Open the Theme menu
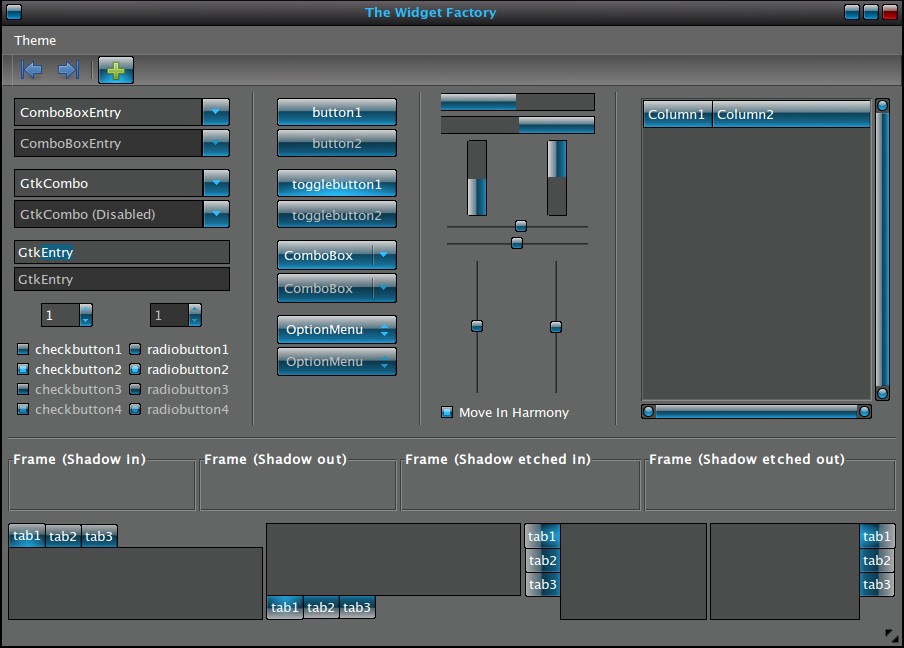 (35, 40)
